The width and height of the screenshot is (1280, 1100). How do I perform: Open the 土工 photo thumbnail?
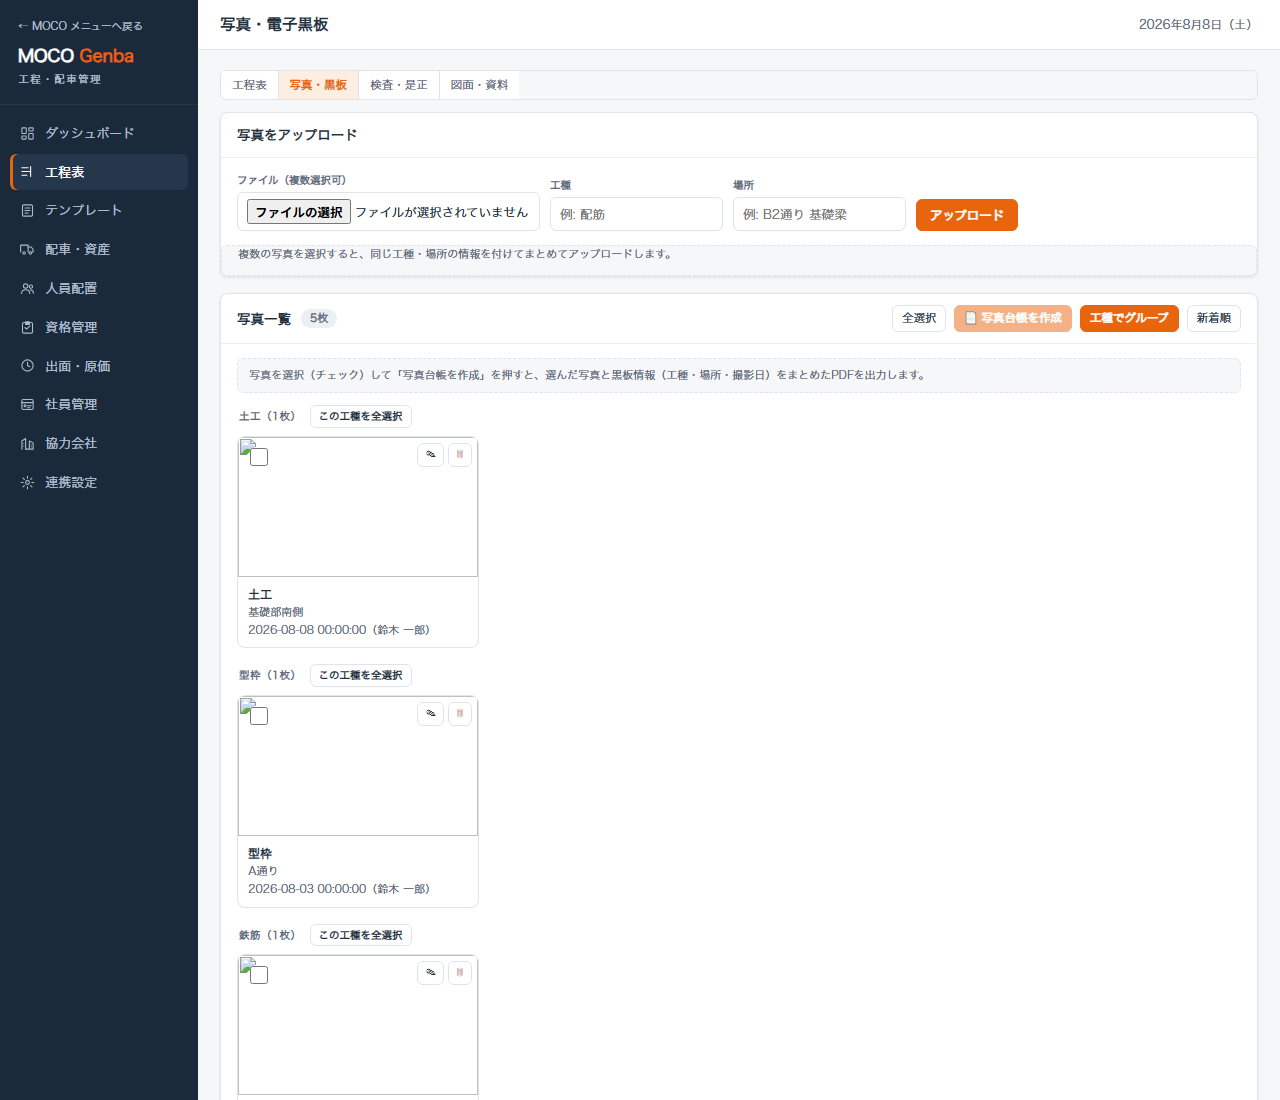[x=358, y=507]
